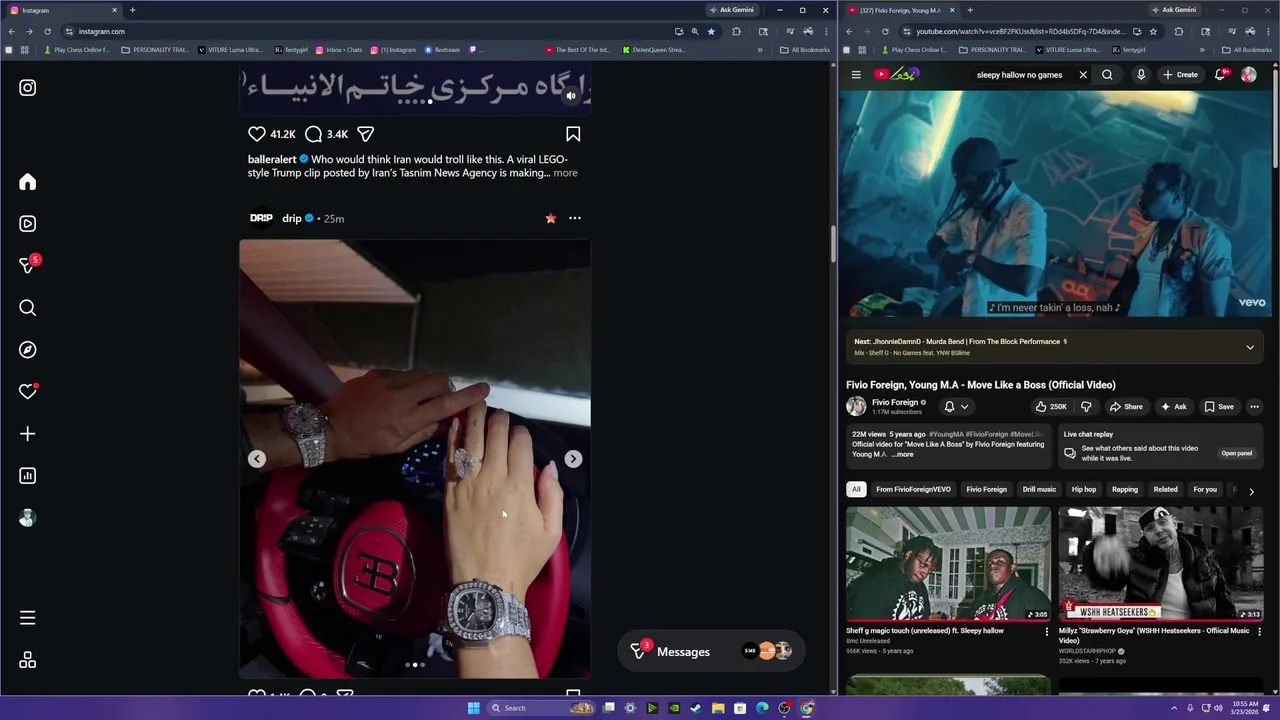Open the All Bookmarks folder in the Instagram window
The image size is (1280, 720).
(805, 50)
